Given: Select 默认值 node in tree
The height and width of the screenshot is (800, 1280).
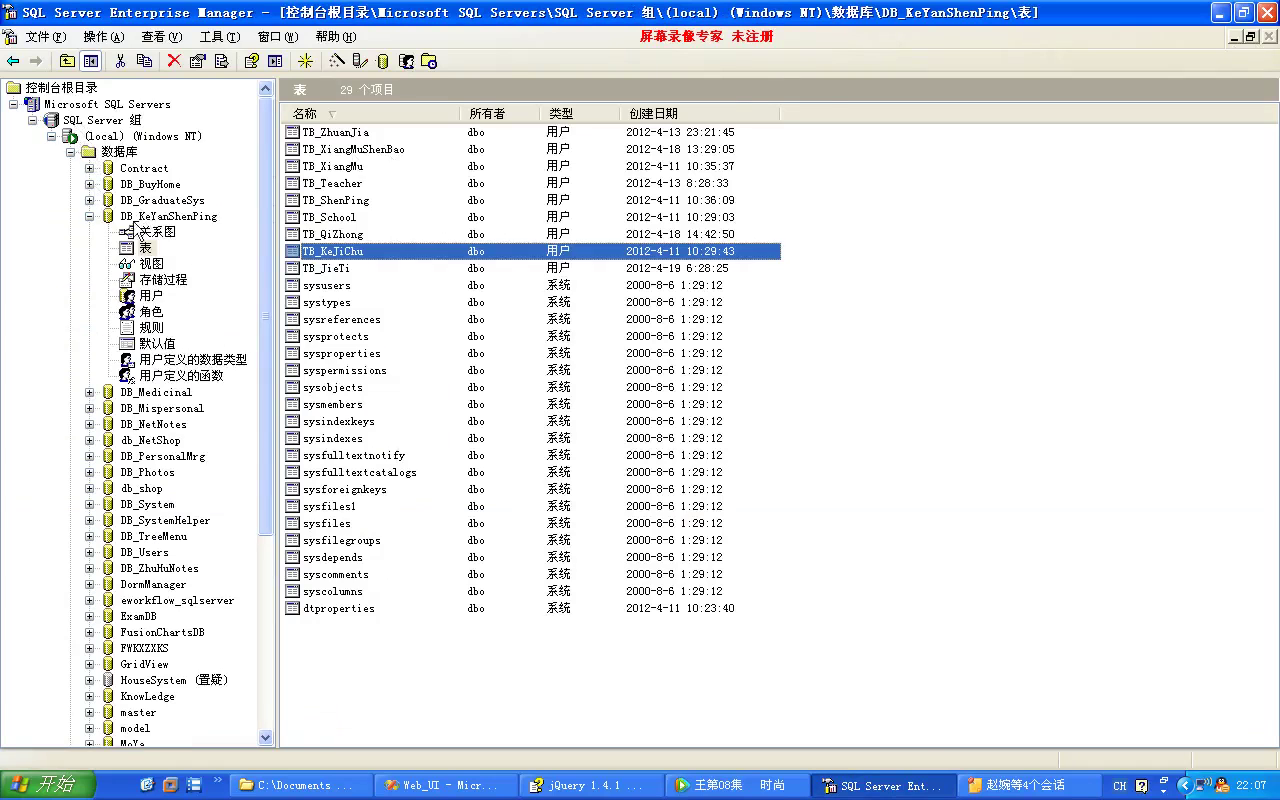Looking at the screenshot, I should coord(157,344).
